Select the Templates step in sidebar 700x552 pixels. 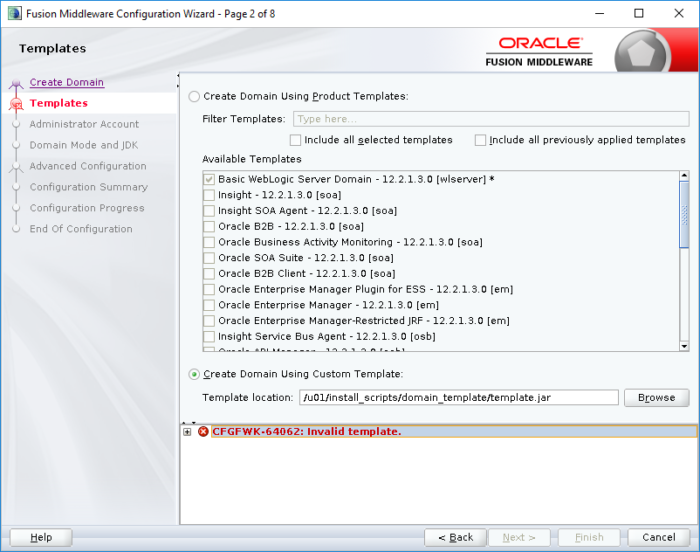58,103
